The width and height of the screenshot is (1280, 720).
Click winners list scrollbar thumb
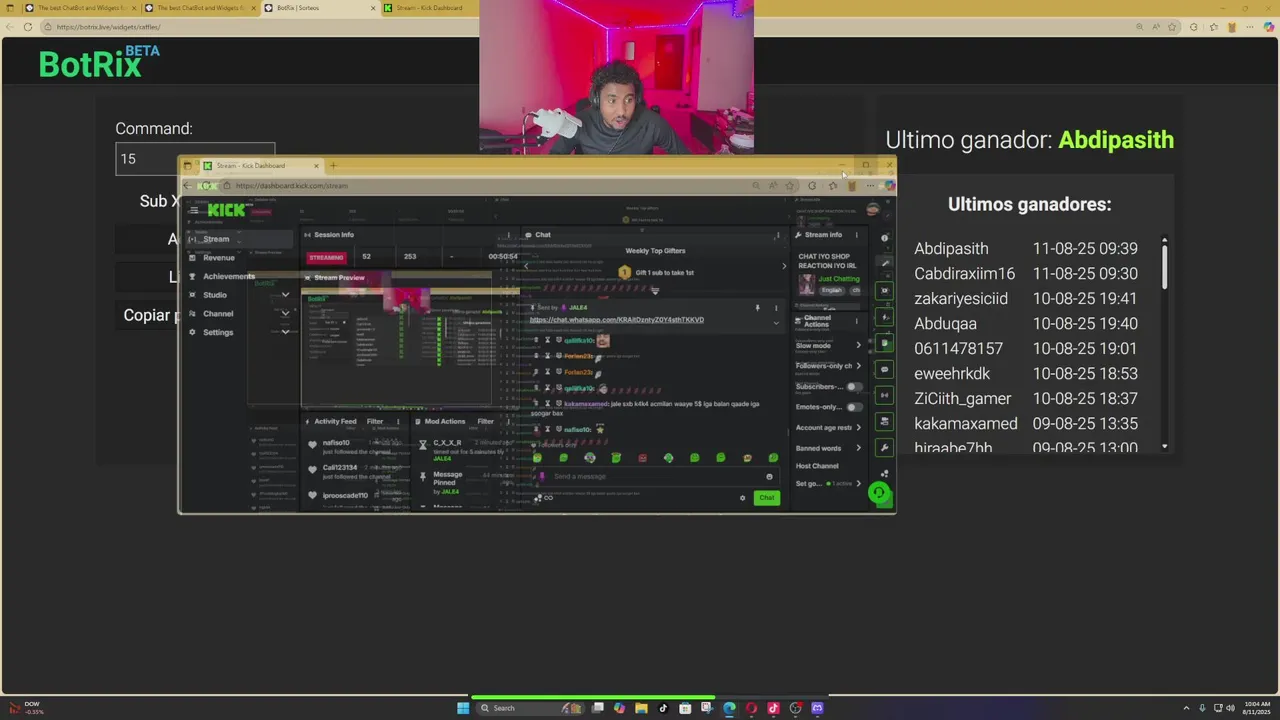[x=1164, y=268]
